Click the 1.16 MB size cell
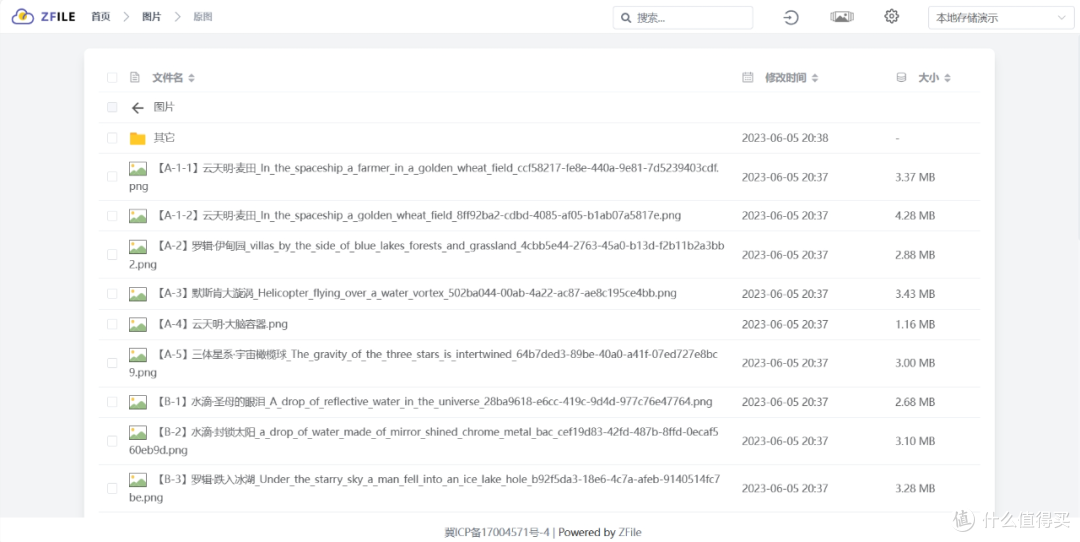 coord(915,324)
